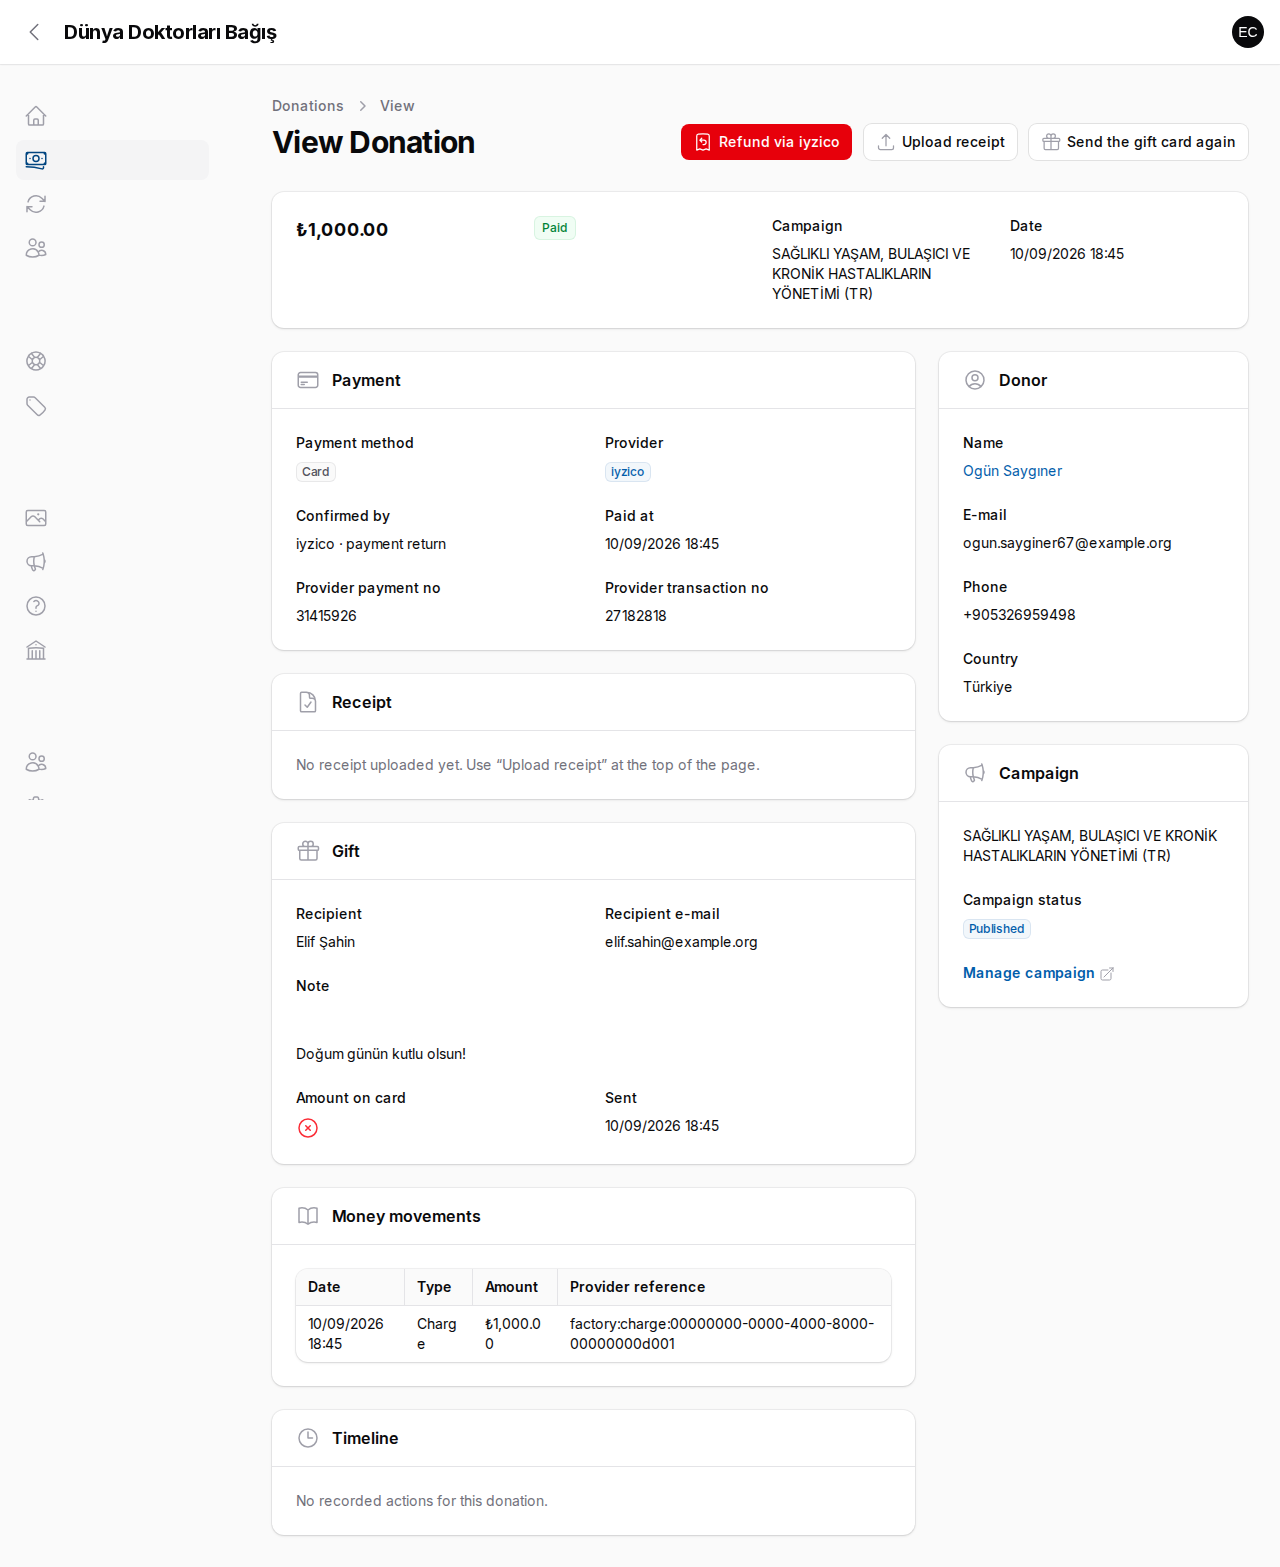Go to Donations in the breadcrumb
Viewport: 1280px width, 1567px height.
307,106
